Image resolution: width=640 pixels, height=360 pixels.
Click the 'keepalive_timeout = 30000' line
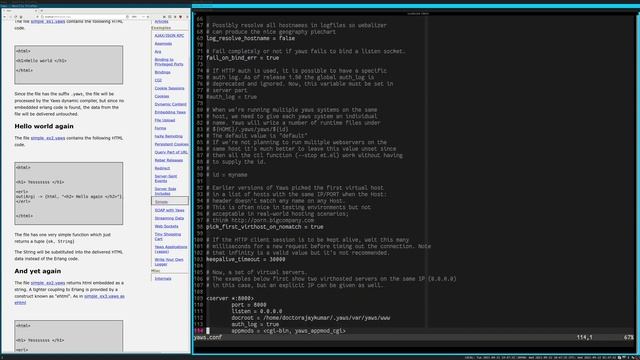tap(246, 260)
